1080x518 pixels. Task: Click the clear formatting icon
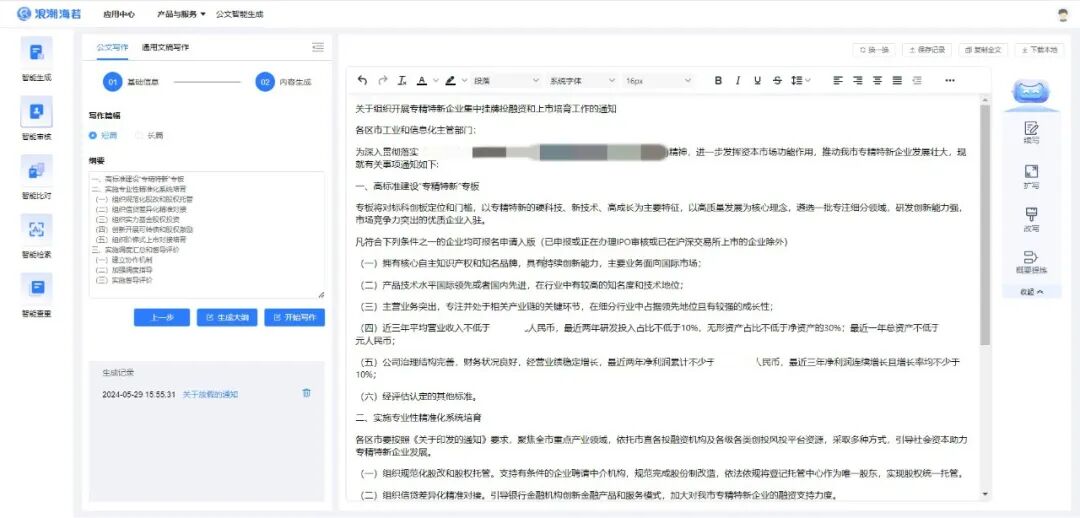click(x=402, y=81)
